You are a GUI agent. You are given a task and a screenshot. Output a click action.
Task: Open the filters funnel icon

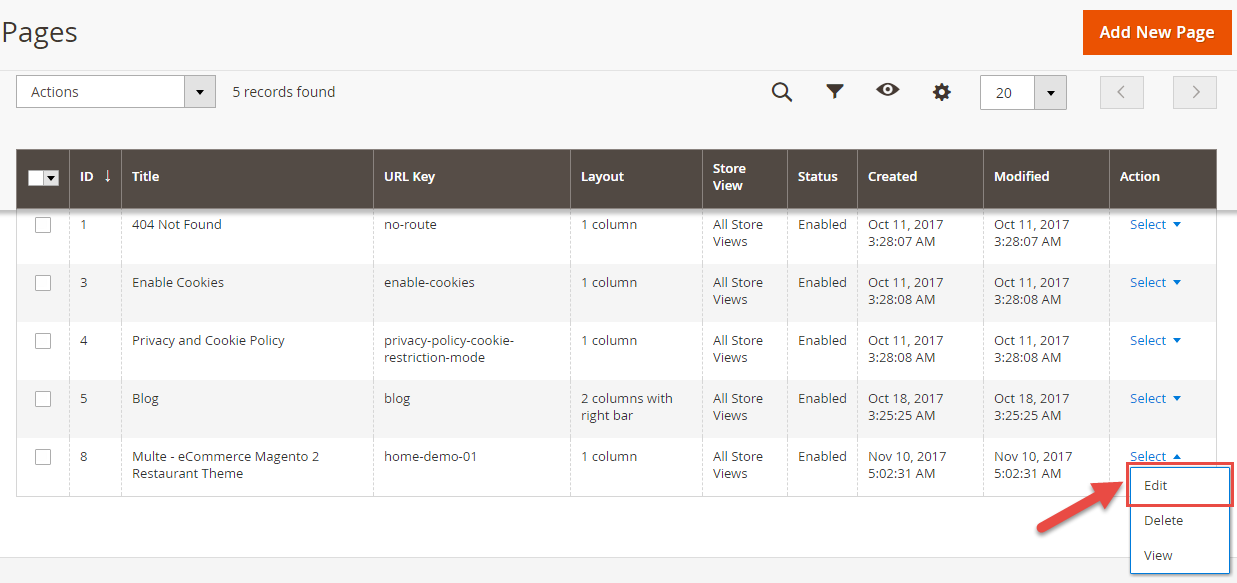click(835, 92)
